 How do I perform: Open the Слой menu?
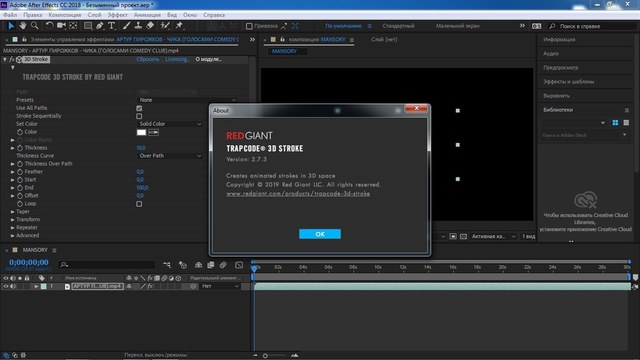coord(94,15)
